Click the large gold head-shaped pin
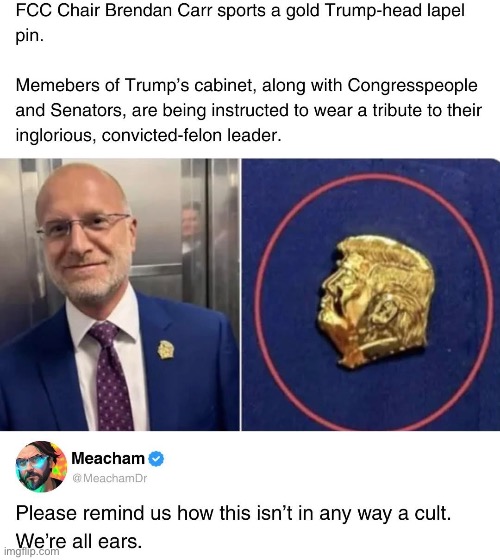Screen dimensions: 500x560 376,301
